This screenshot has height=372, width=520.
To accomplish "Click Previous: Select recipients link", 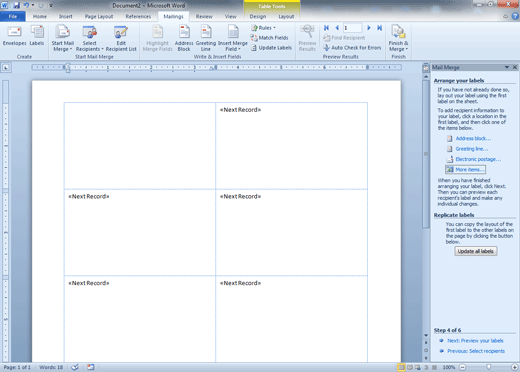I will (476, 351).
